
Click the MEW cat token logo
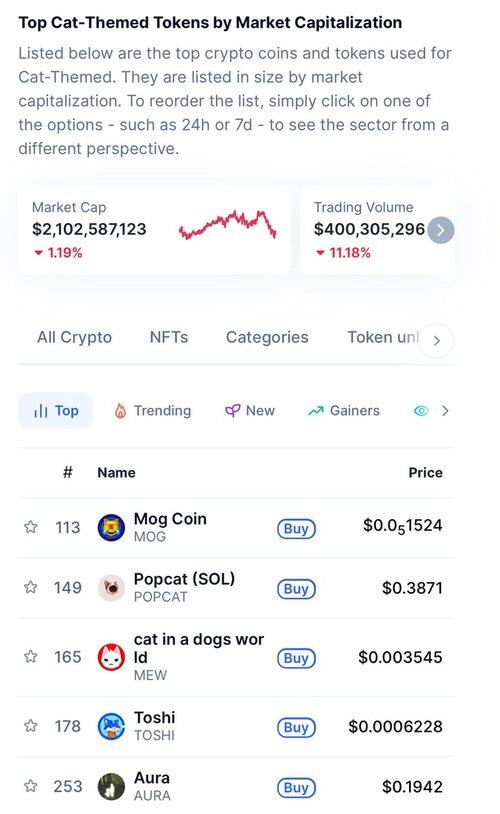[x=111, y=657]
